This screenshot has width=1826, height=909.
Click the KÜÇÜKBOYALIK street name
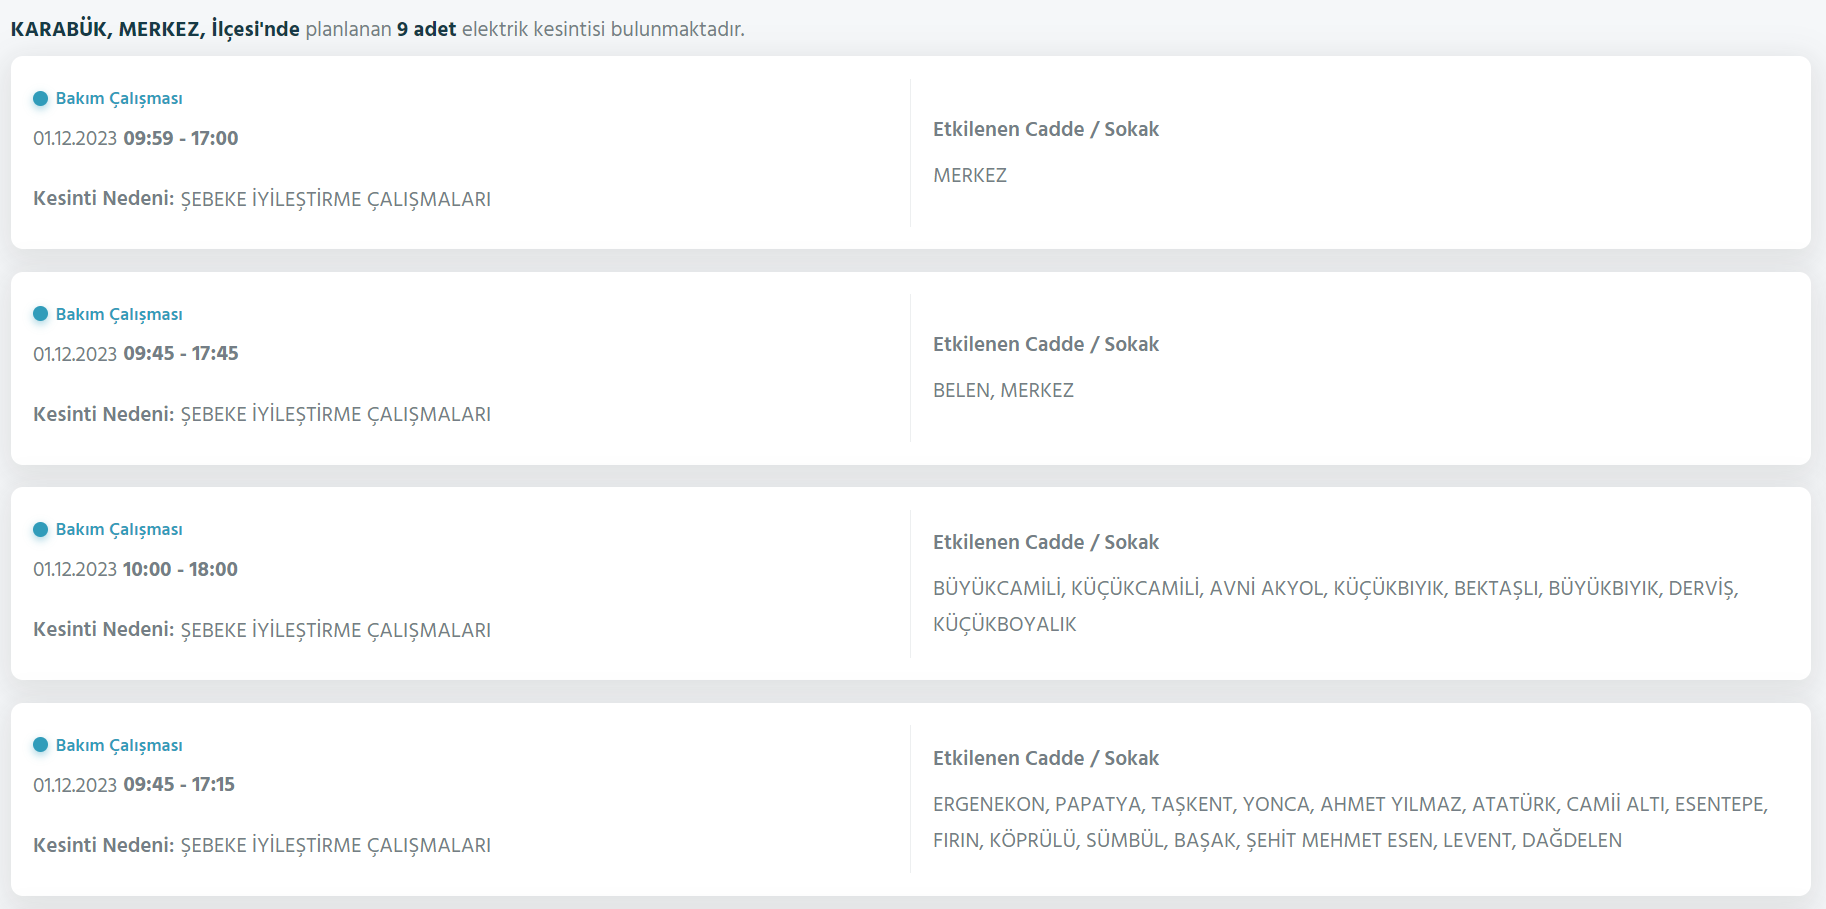(x=1004, y=624)
